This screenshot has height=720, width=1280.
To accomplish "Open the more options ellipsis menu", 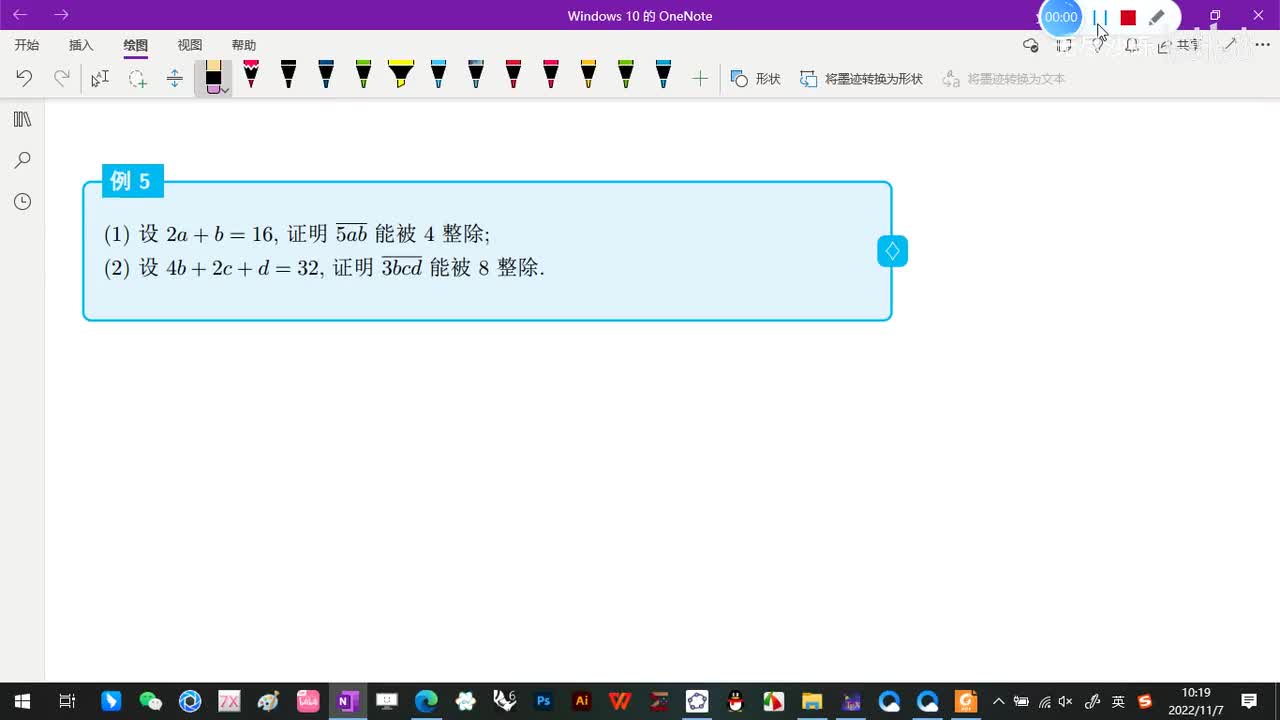I will [x=1262, y=45].
